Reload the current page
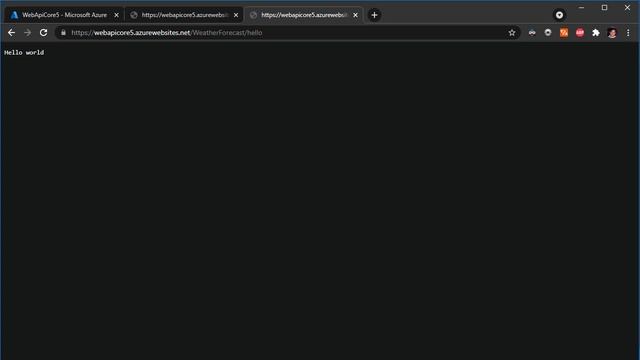640x360 pixels. pos(43,33)
